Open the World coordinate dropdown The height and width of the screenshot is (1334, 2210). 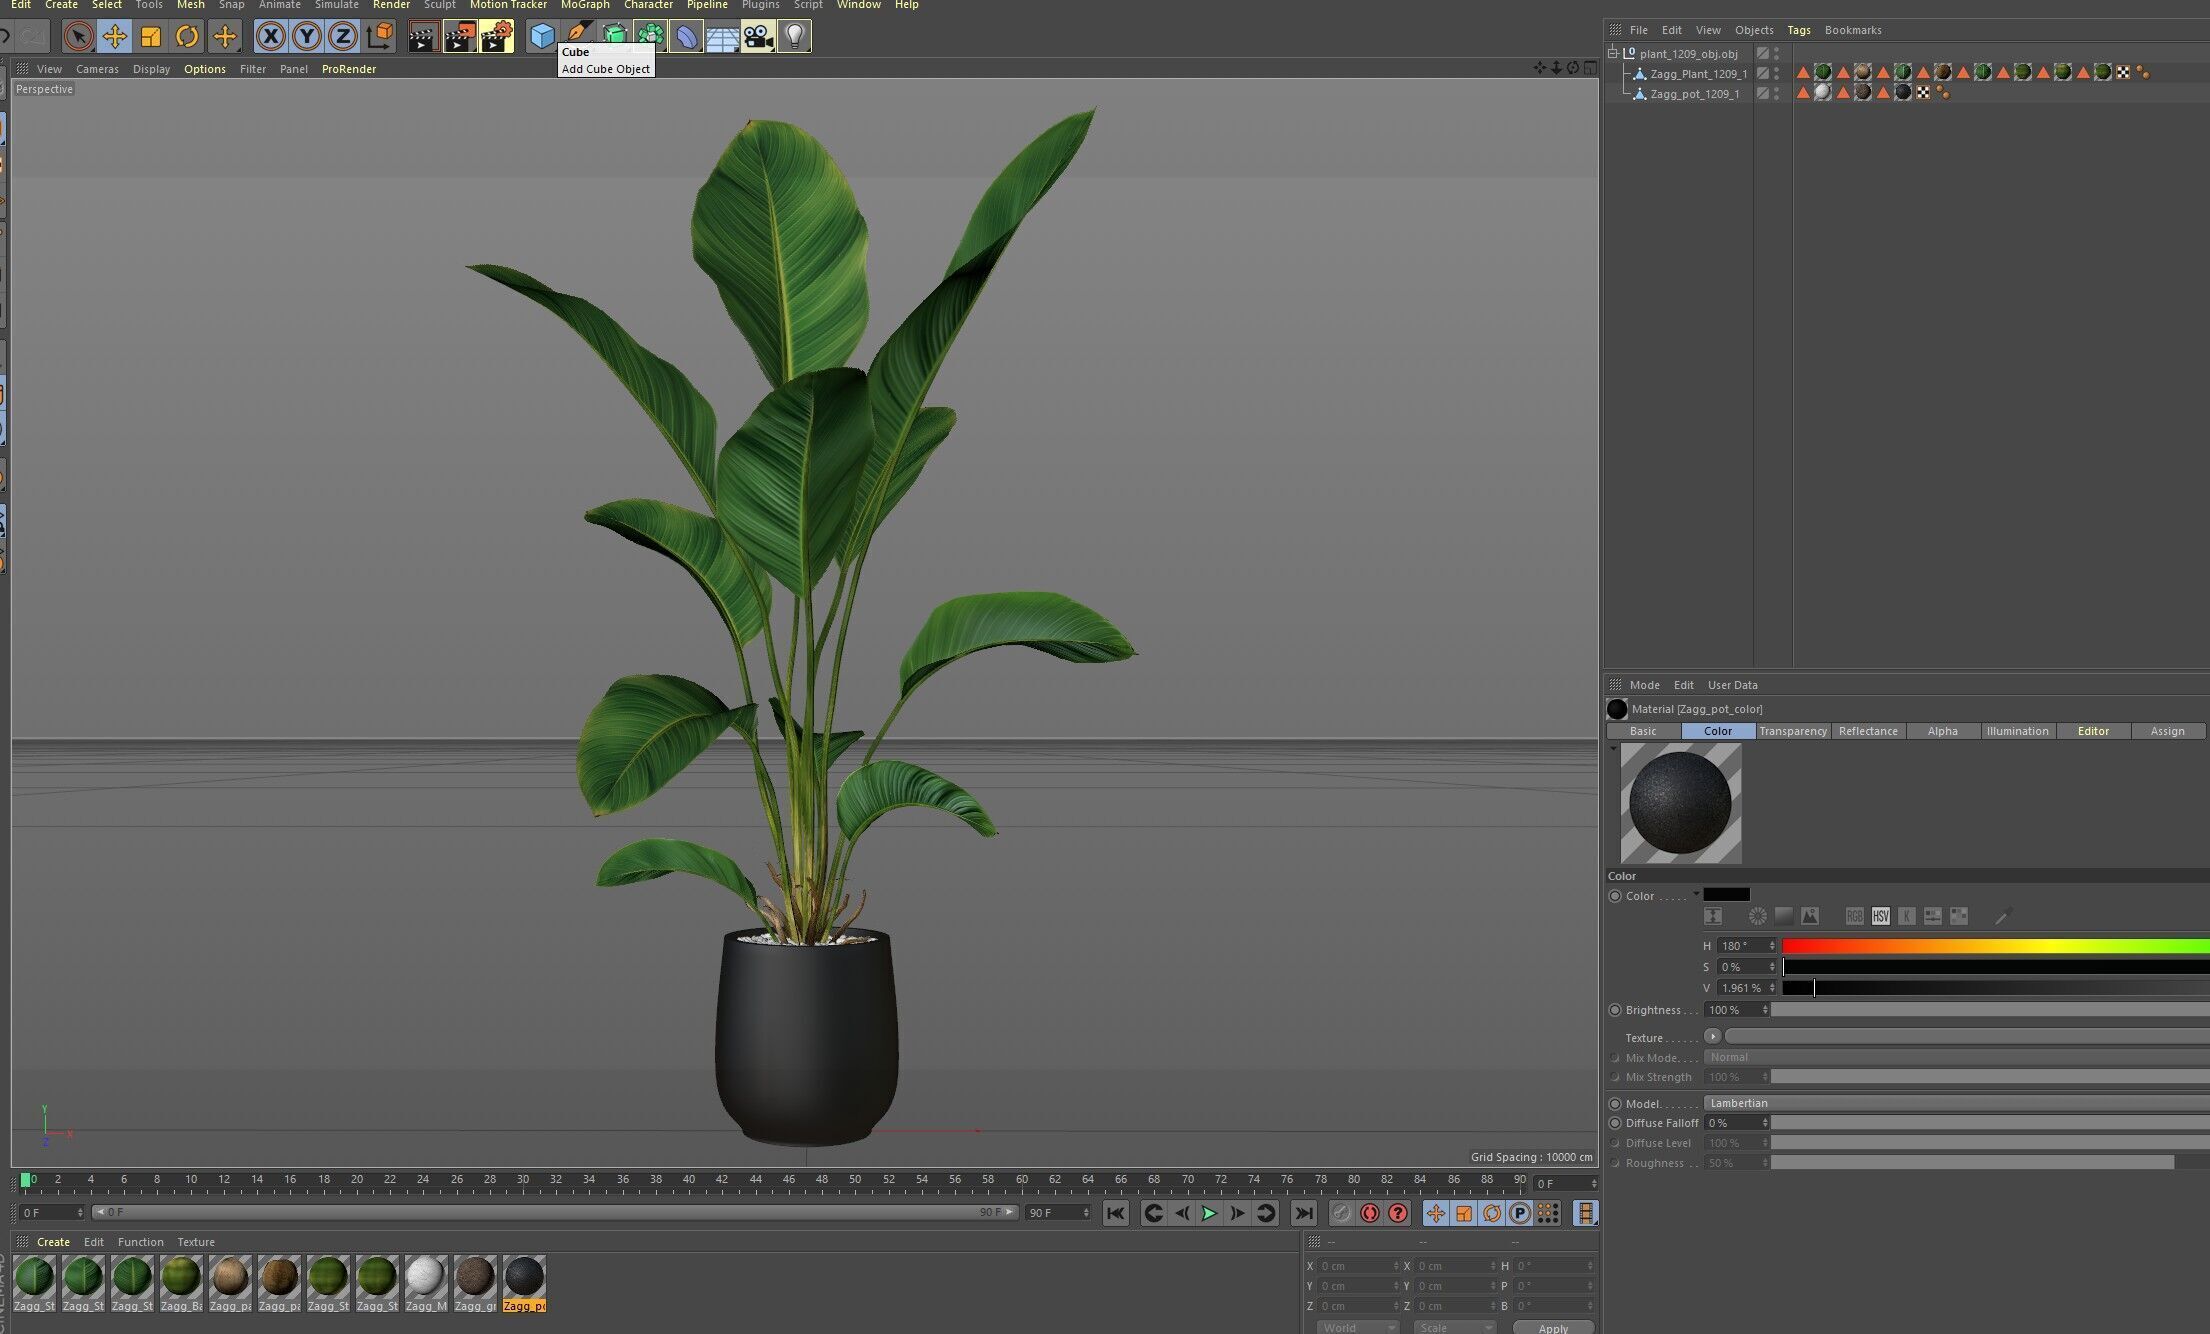(x=1358, y=1327)
